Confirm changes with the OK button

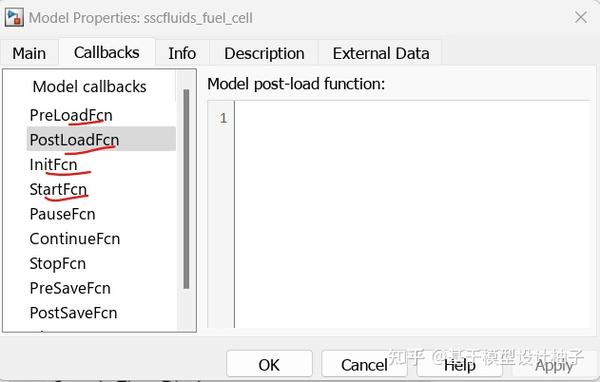[x=269, y=365]
